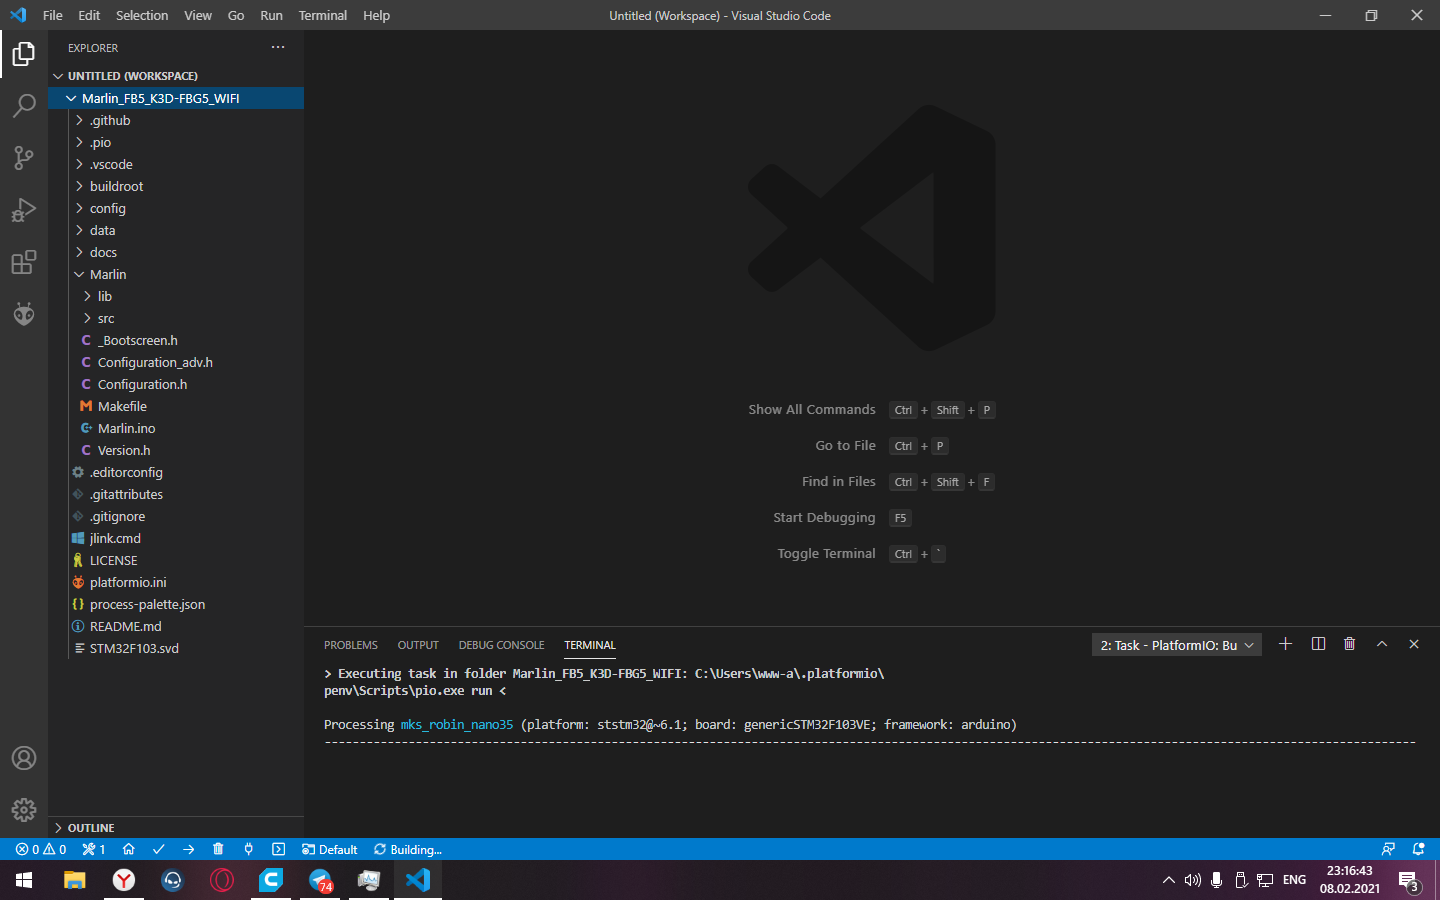
Task: Expand the OUTLINE section
Action: (176, 828)
